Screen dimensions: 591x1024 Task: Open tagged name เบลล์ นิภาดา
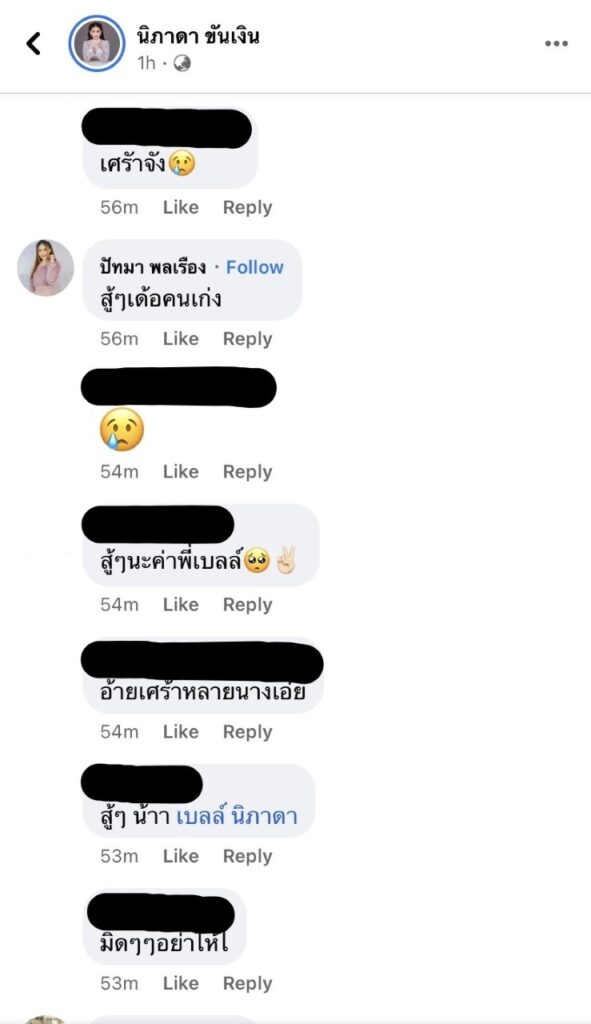pyautogui.click(x=237, y=816)
